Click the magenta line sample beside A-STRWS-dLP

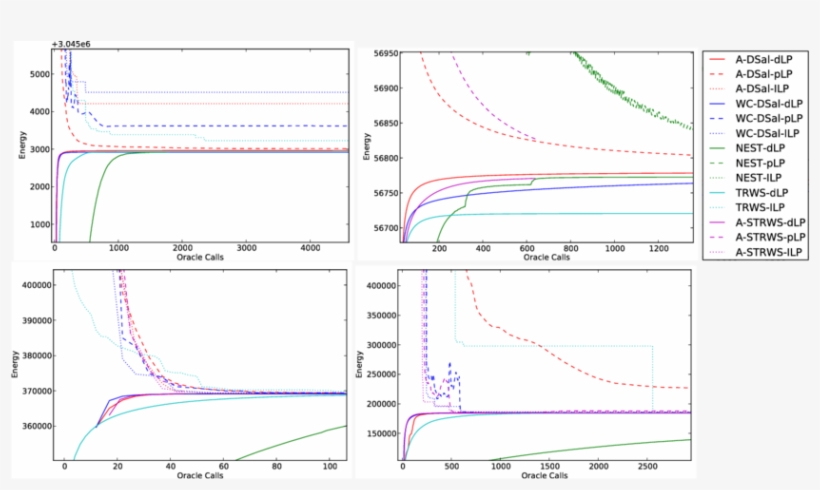click(719, 224)
